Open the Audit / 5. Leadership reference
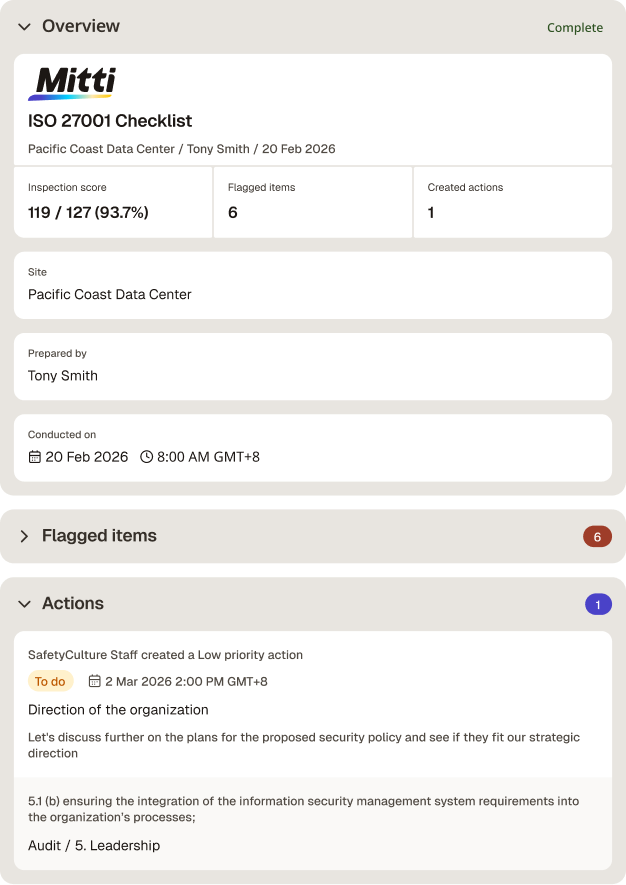 (x=94, y=845)
